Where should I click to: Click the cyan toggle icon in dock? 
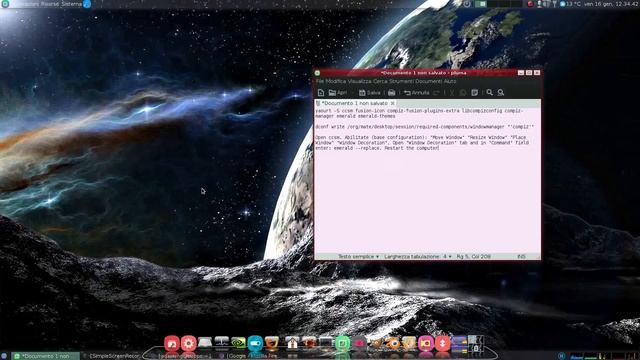point(255,343)
